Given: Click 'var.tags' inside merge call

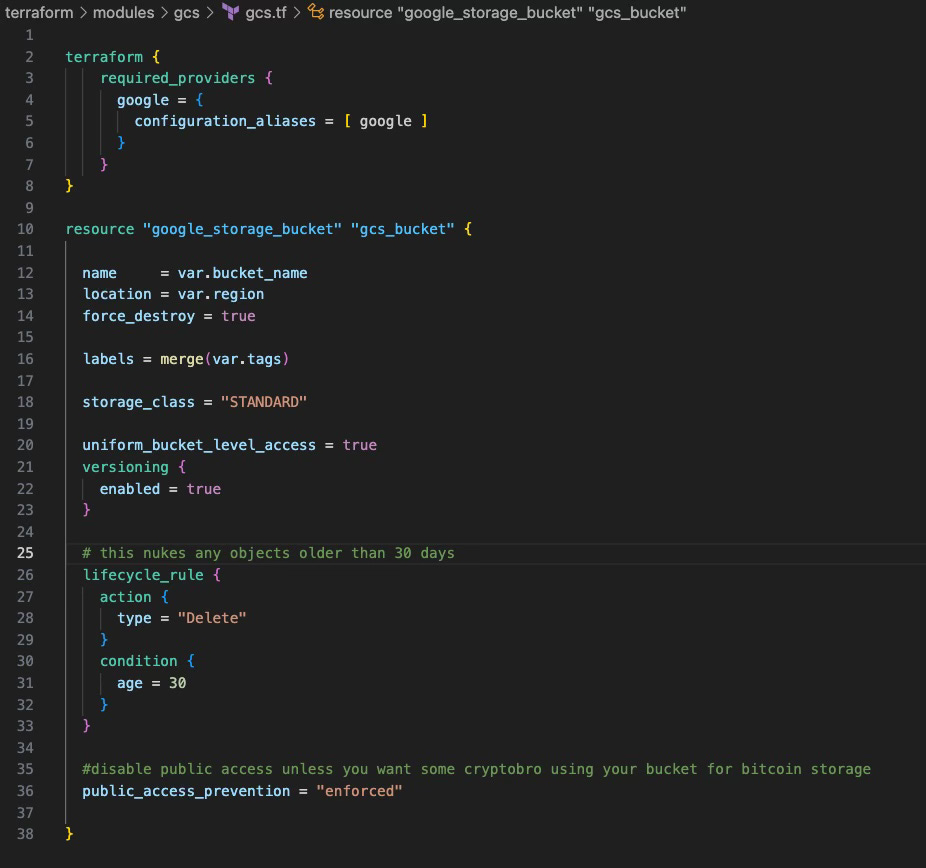Looking at the screenshot, I should [x=247, y=359].
